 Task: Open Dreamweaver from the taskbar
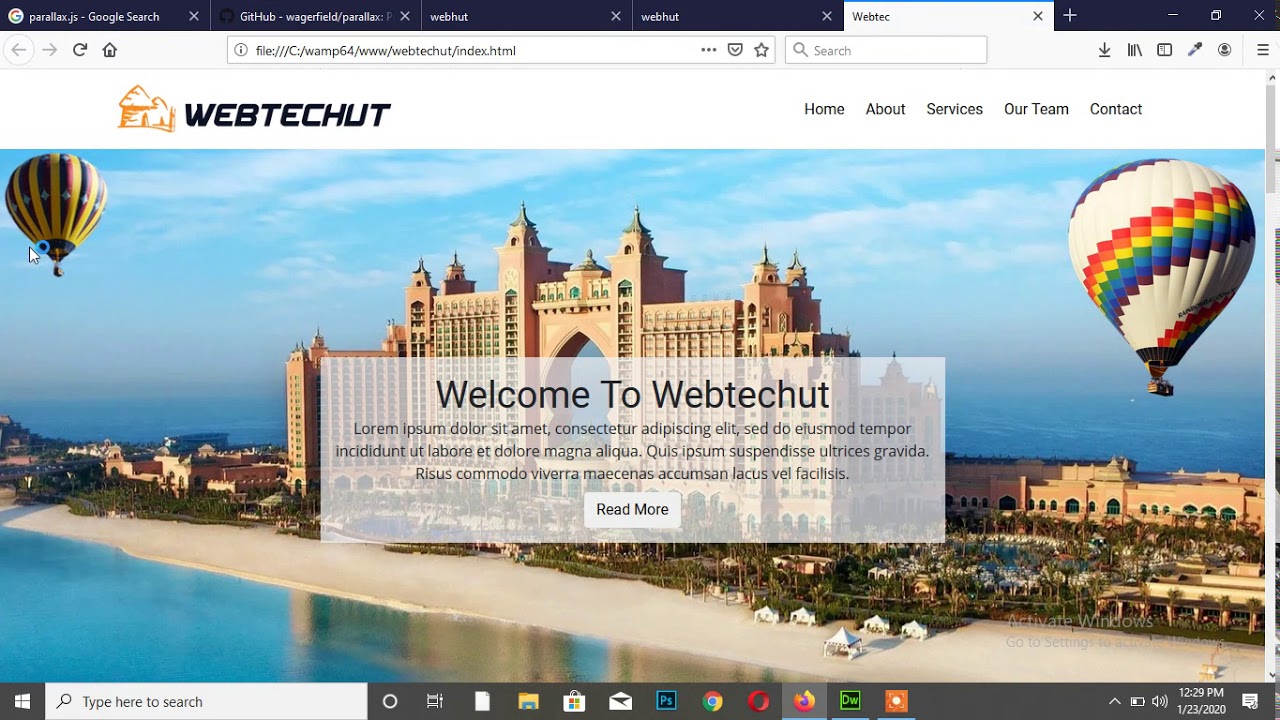pyautogui.click(x=850, y=701)
